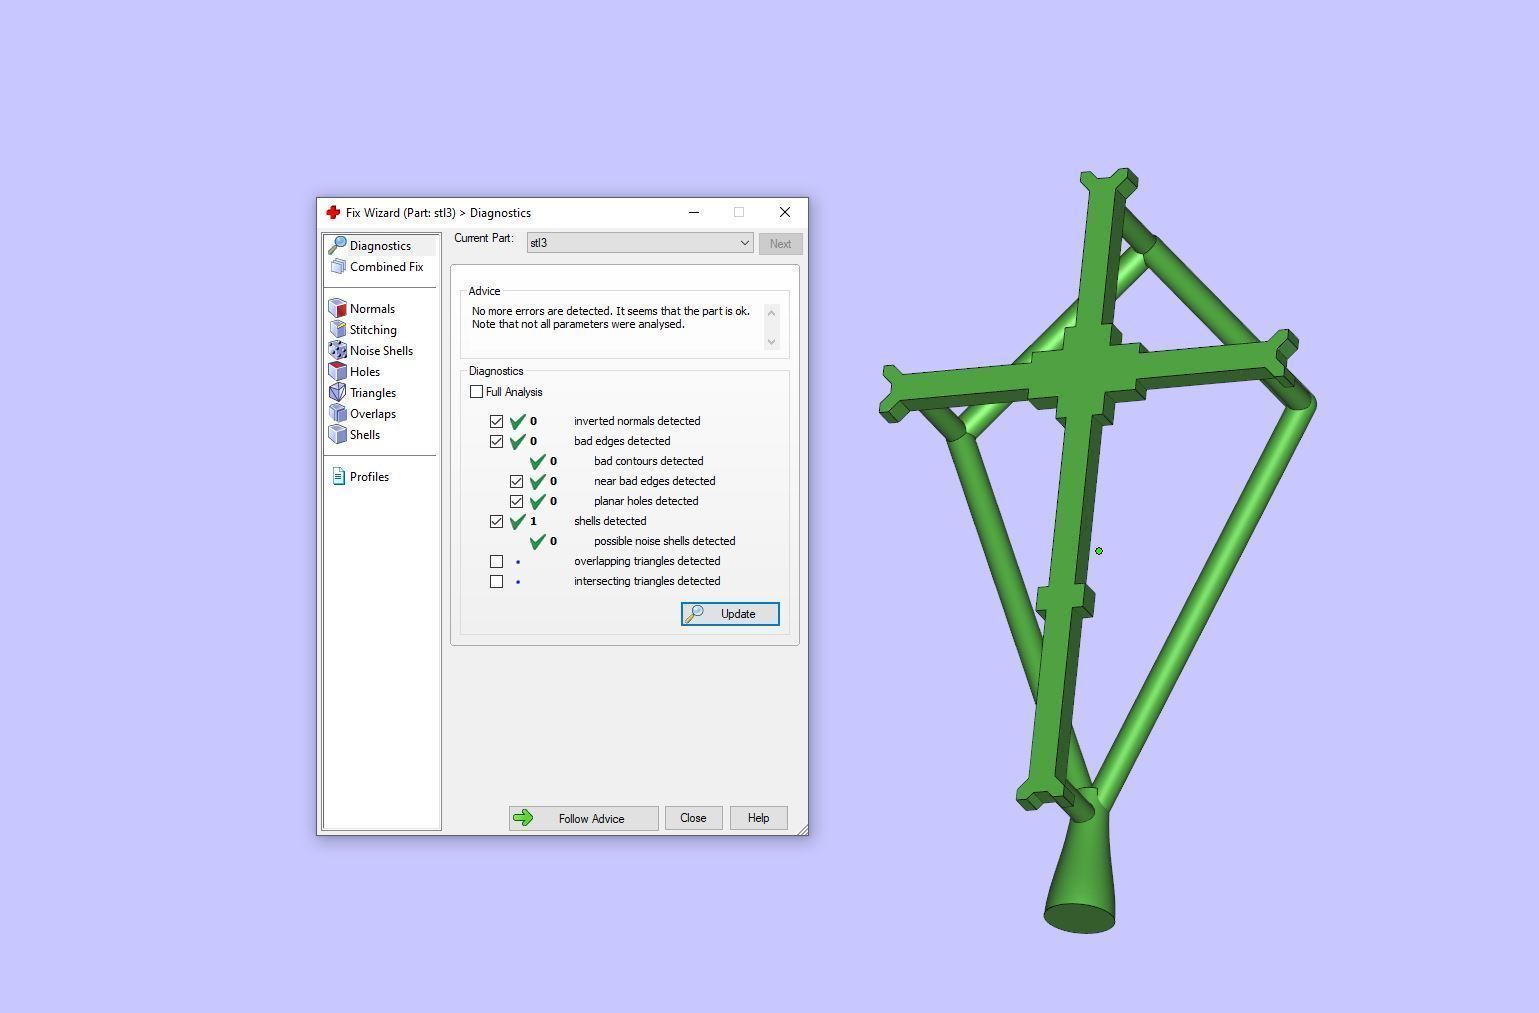Click 'possible noise shells detected' text
Viewport: 1539px width, 1013px height.
pyautogui.click(x=664, y=541)
